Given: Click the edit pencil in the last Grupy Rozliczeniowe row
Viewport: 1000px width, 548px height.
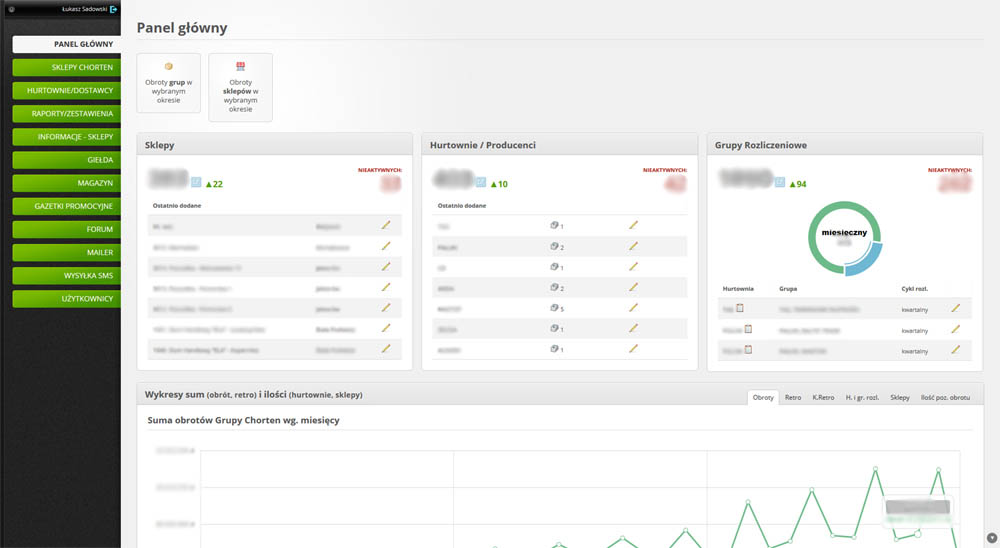Looking at the screenshot, I should point(956,349).
